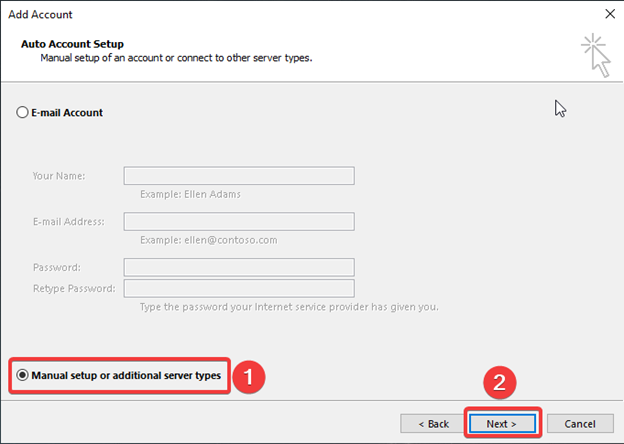Viewport: 624px width, 444px height.
Task: Focus the Your Name input field
Action: (x=239, y=176)
